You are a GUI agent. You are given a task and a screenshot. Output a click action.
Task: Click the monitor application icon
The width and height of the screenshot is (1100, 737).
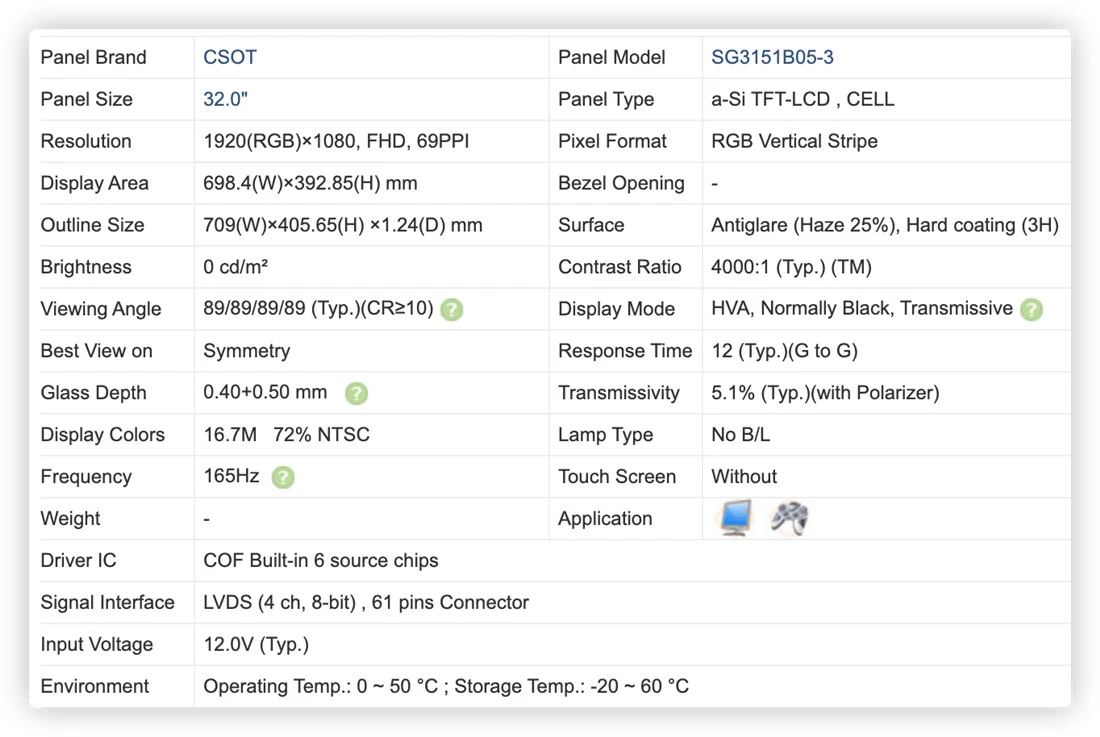click(x=735, y=518)
